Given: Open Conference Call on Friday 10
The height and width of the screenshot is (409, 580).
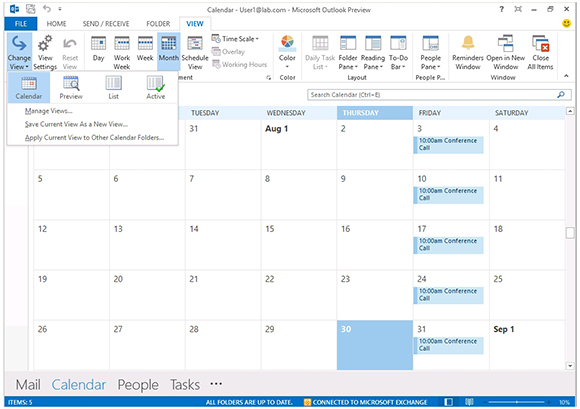Looking at the screenshot, I should click(448, 195).
